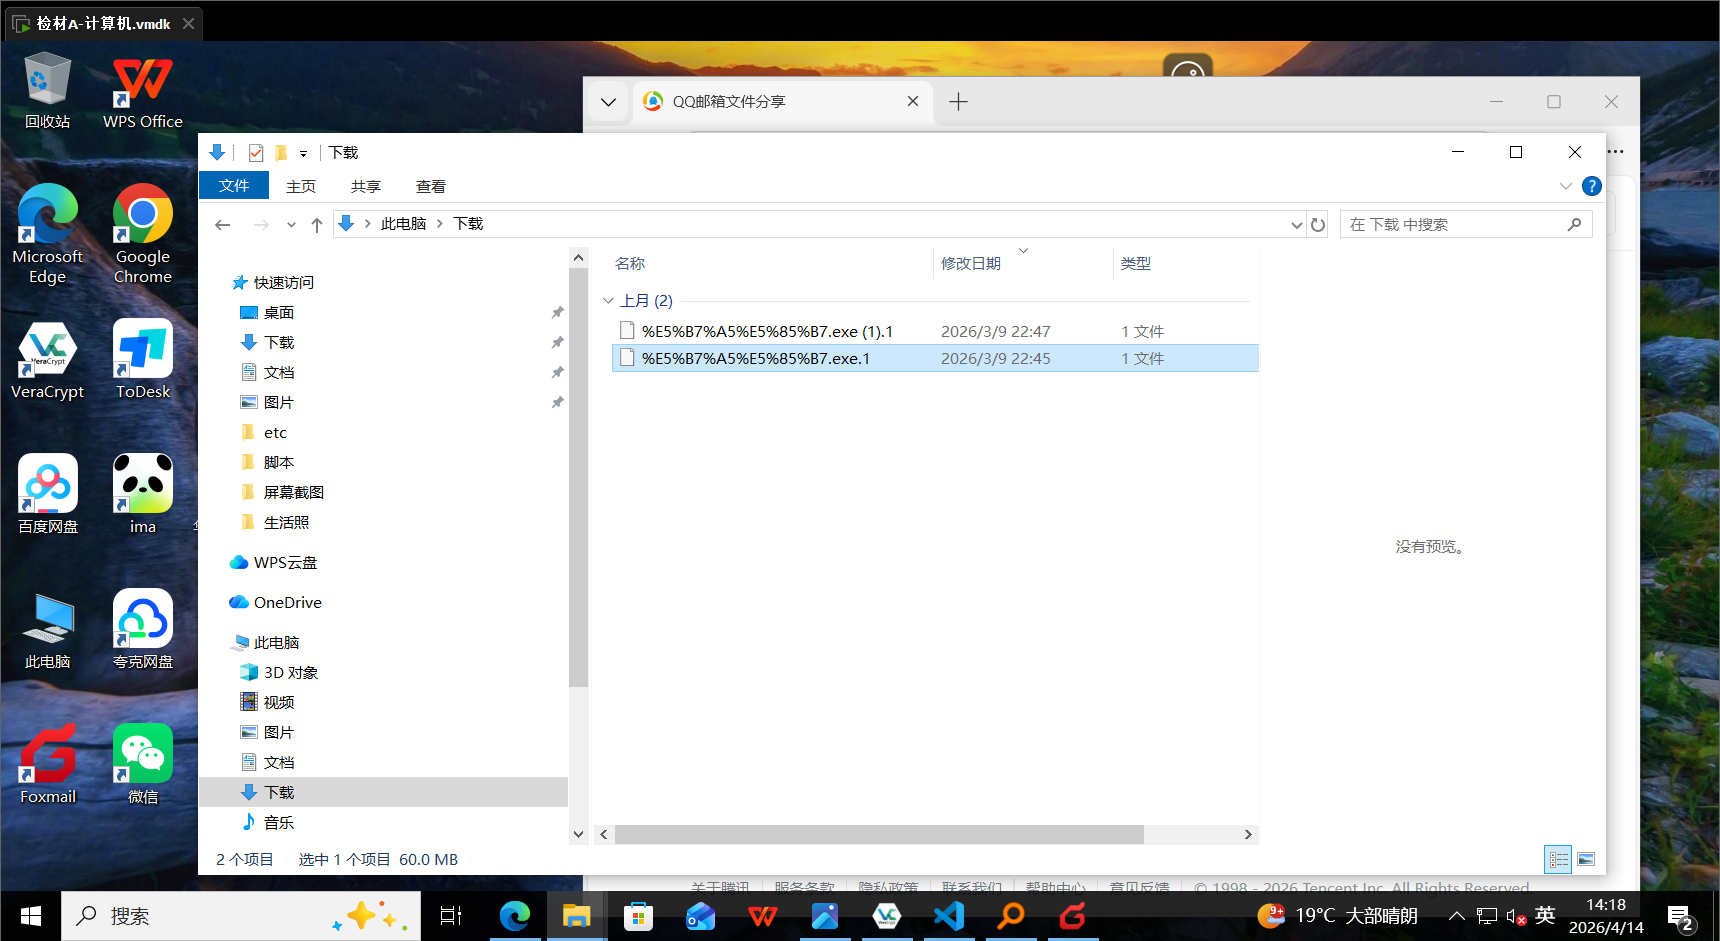Launch VeraCrypt from the desktop

pos(47,360)
